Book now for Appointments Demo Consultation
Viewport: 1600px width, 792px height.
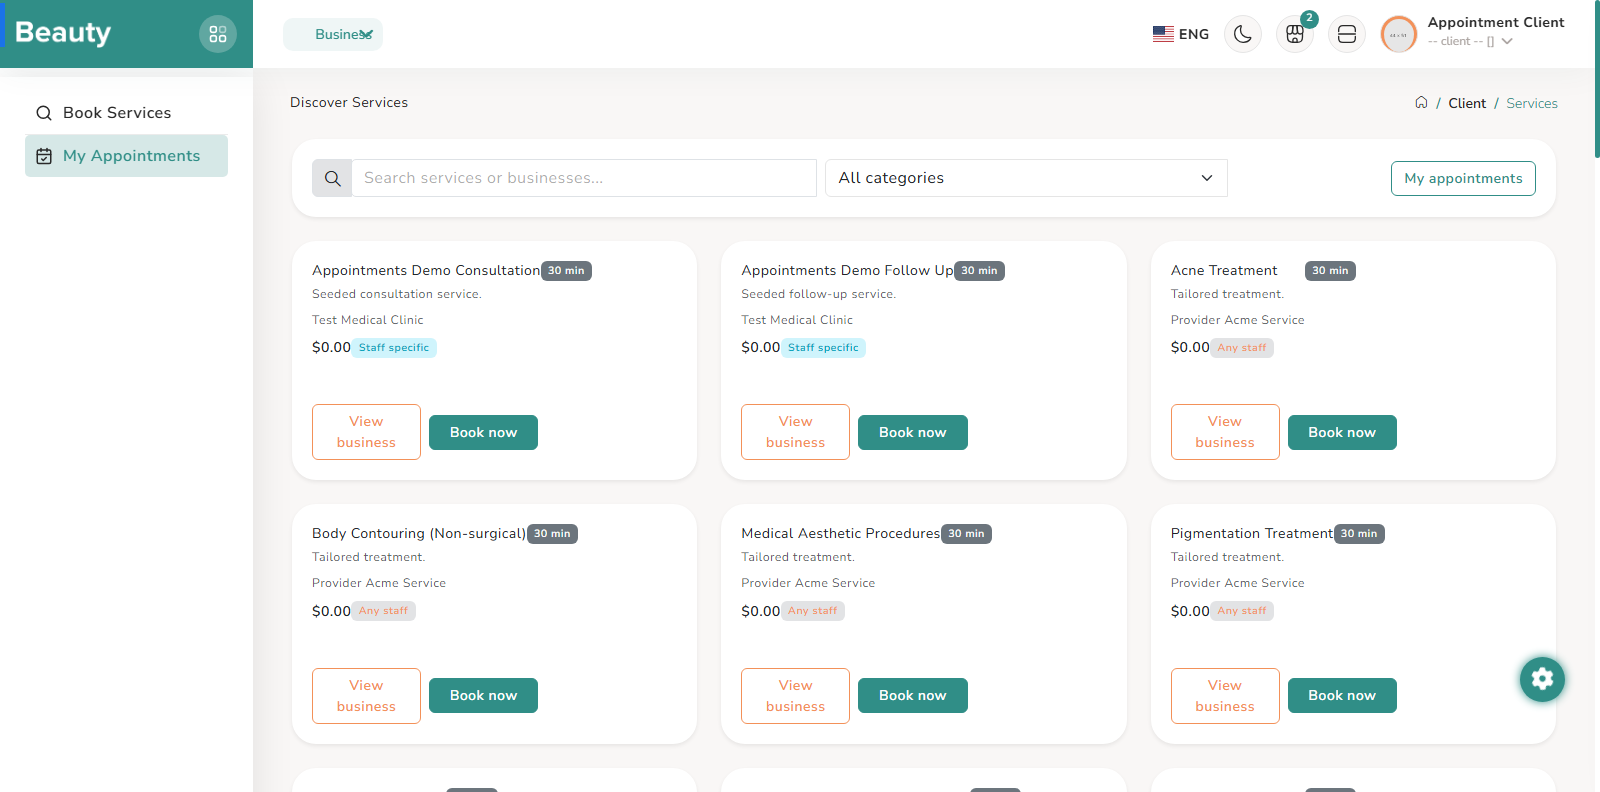pyautogui.click(x=483, y=432)
